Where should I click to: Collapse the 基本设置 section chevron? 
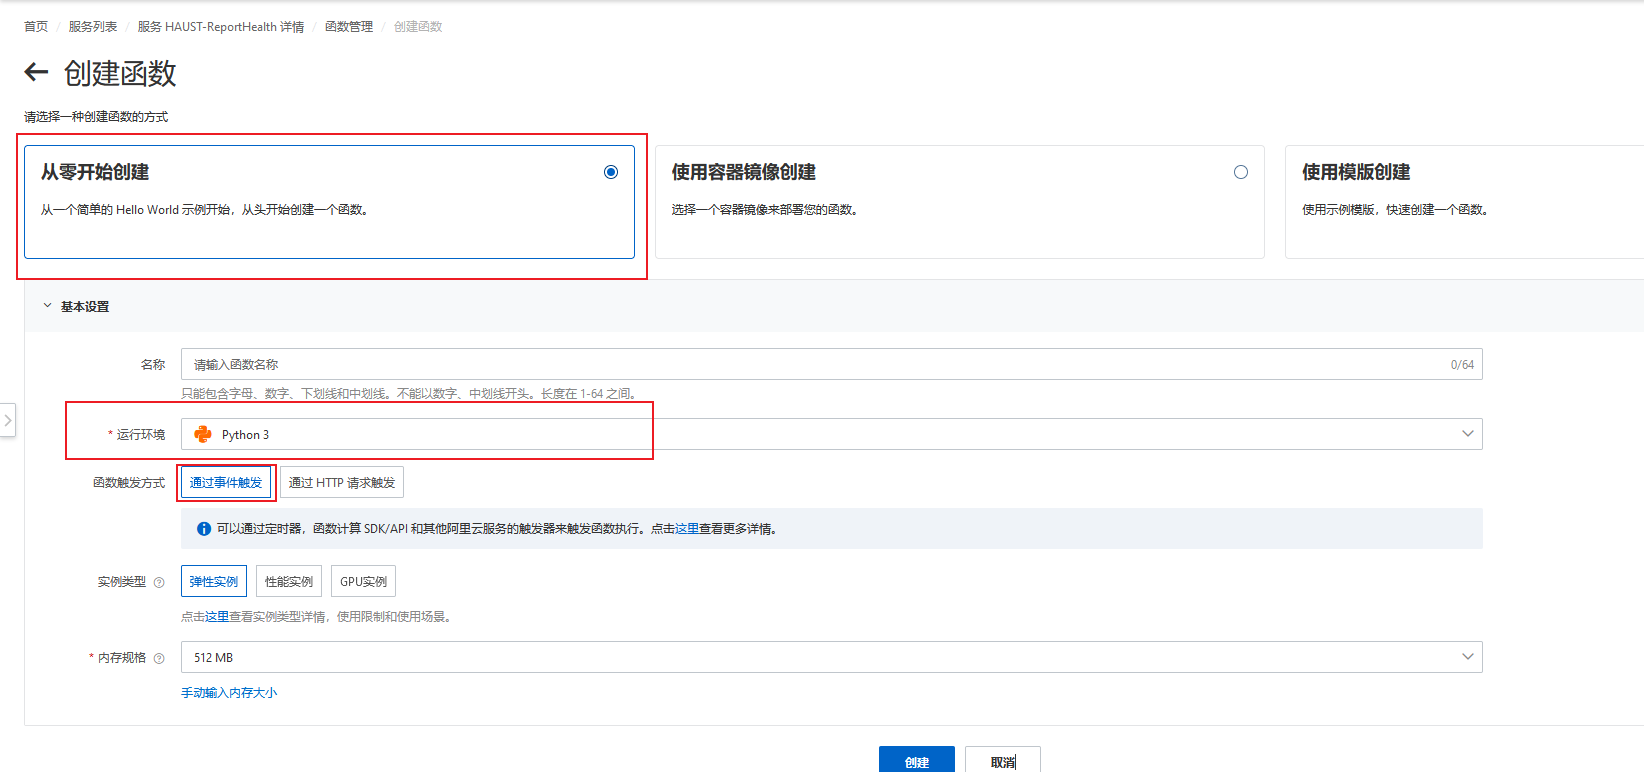pyautogui.click(x=47, y=306)
